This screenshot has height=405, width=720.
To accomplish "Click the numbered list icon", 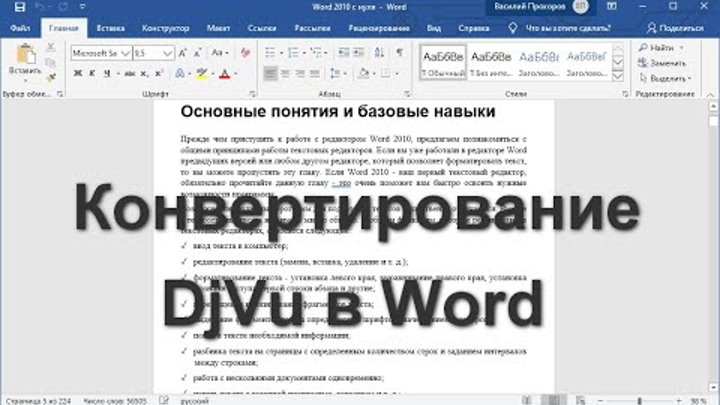I will coord(292,52).
